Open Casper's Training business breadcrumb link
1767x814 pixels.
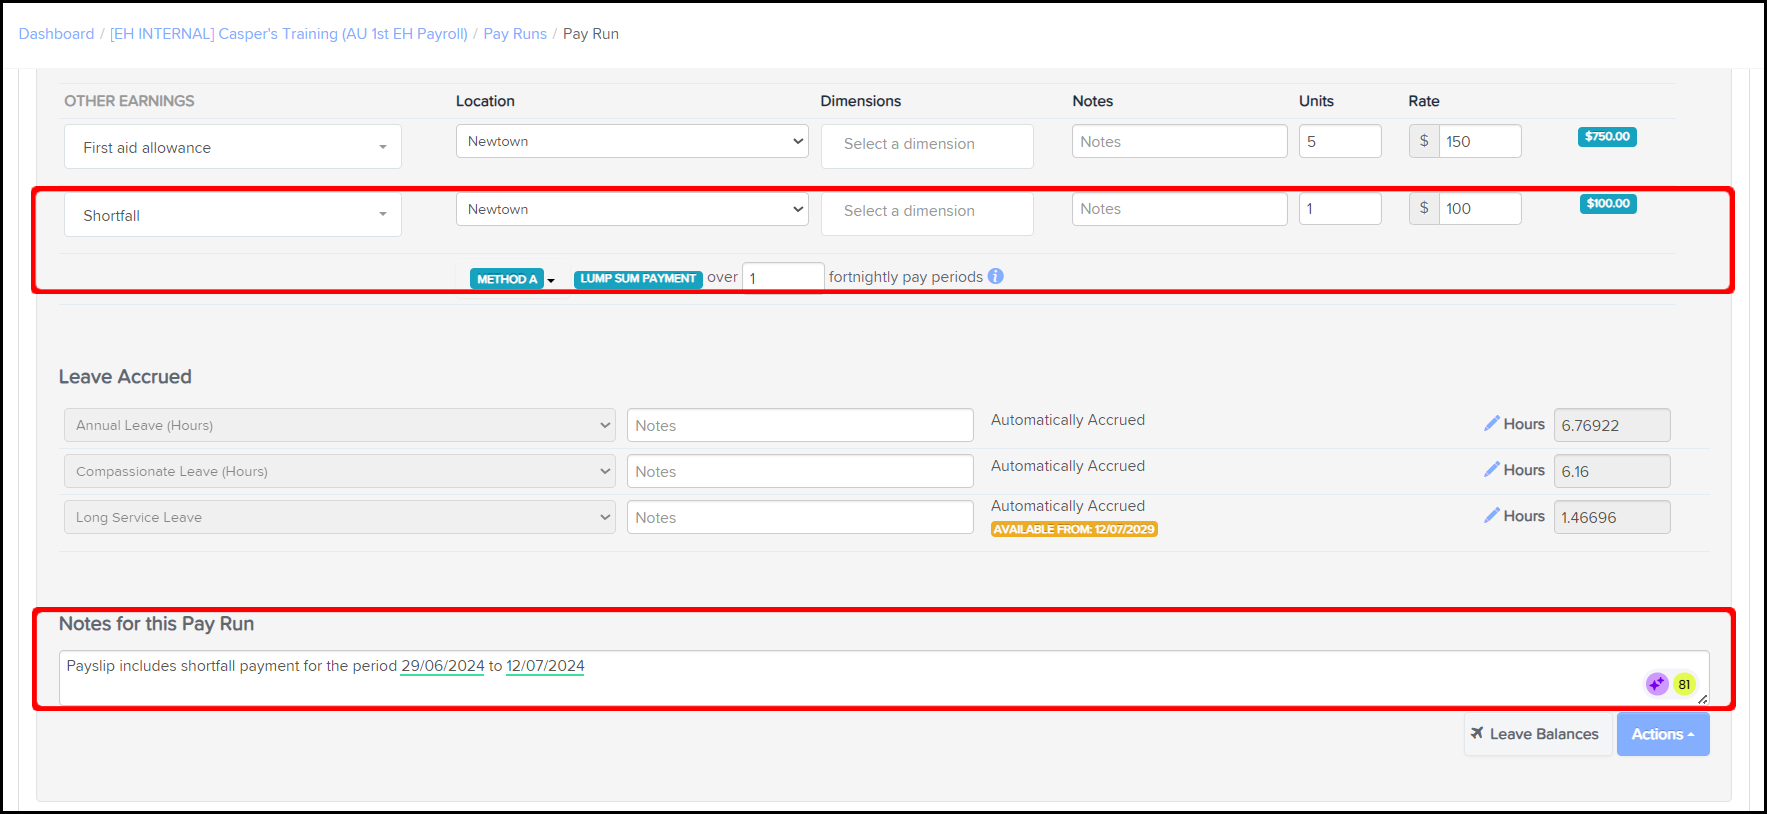288,34
